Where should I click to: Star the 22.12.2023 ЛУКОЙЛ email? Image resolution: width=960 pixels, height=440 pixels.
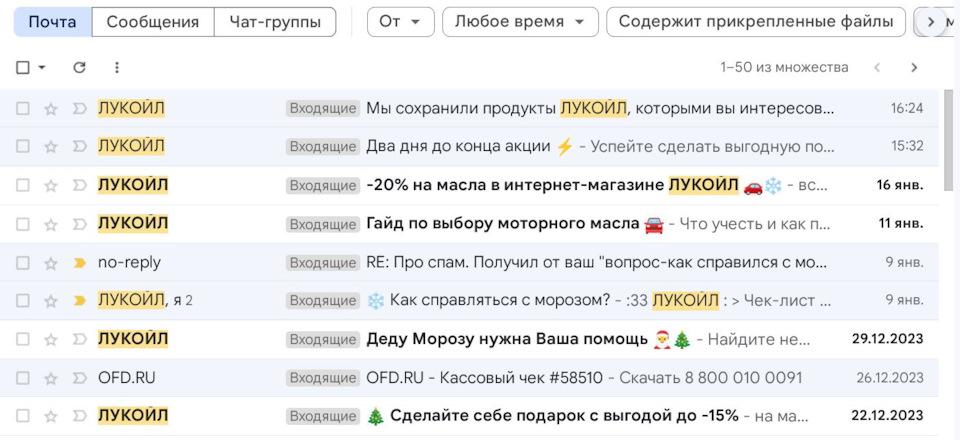tap(51, 416)
